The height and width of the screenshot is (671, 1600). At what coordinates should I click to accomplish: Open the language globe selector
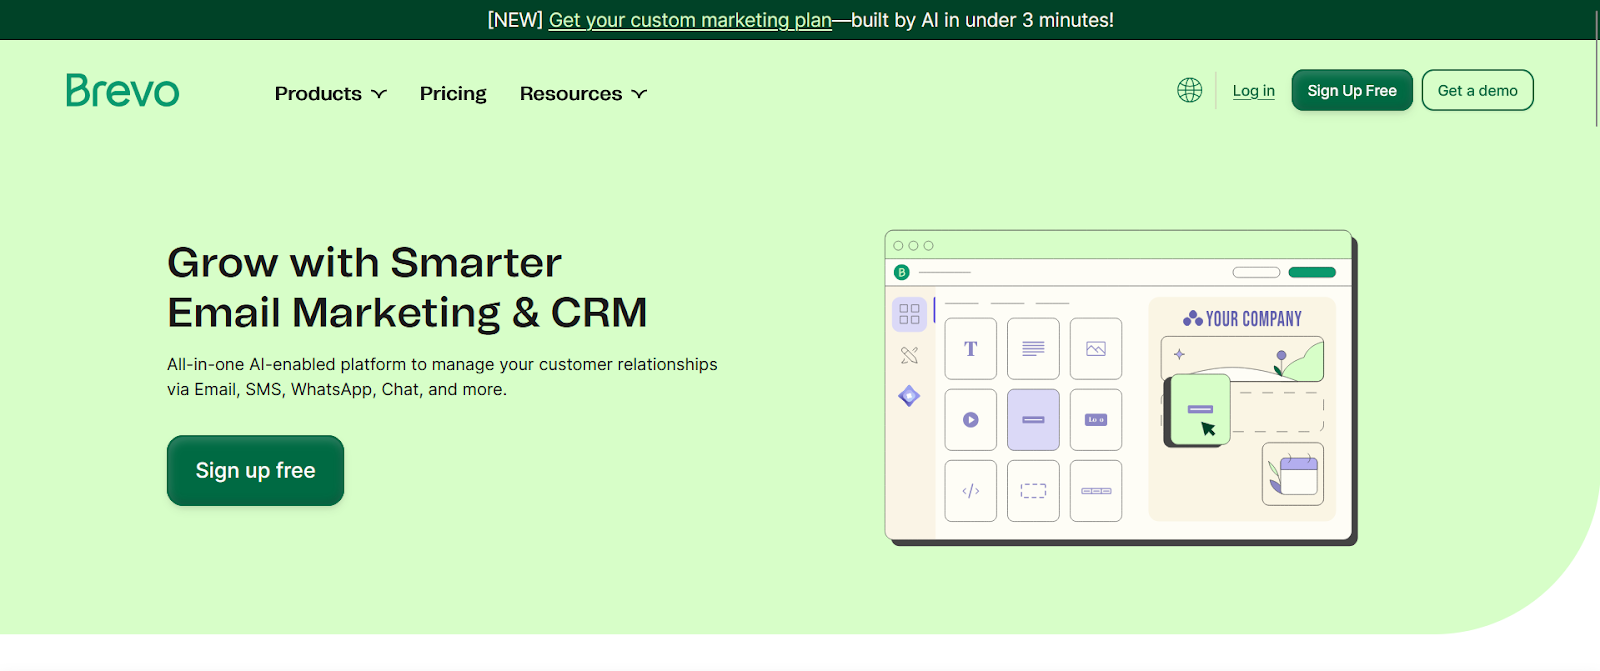tap(1189, 90)
